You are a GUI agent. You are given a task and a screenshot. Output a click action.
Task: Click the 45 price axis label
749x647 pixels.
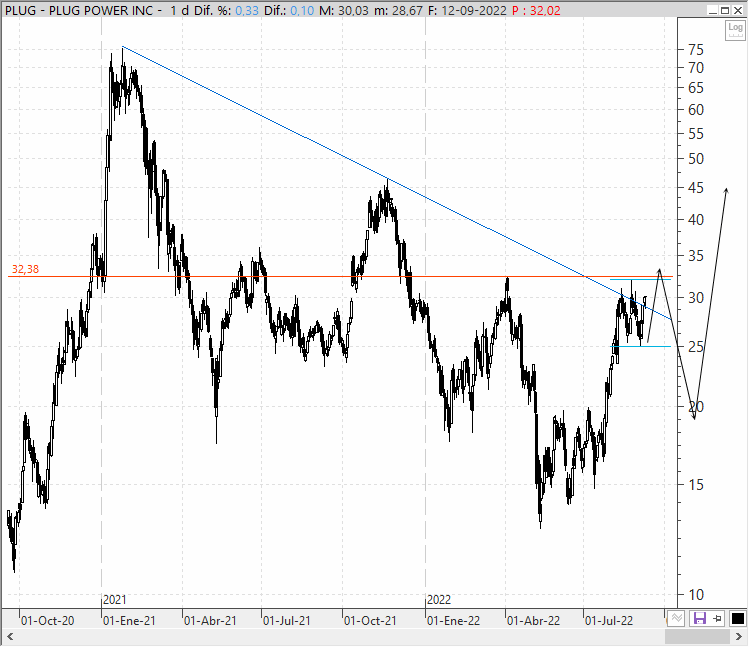(x=696, y=188)
